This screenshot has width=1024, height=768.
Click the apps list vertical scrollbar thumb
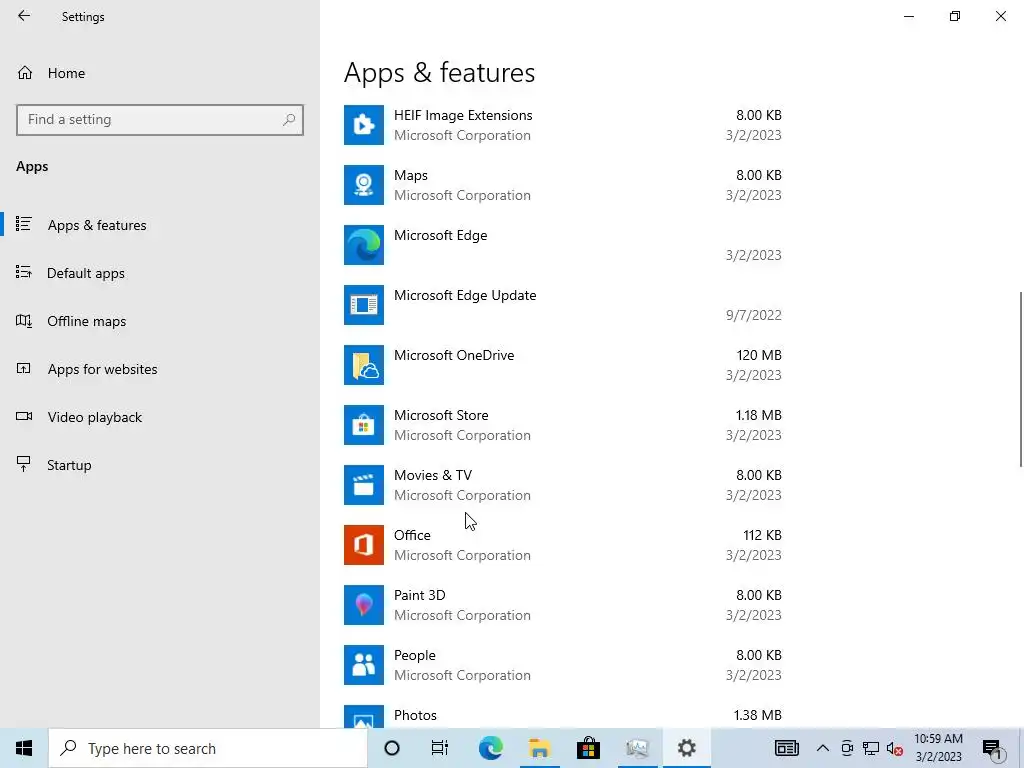(x=1021, y=379)
